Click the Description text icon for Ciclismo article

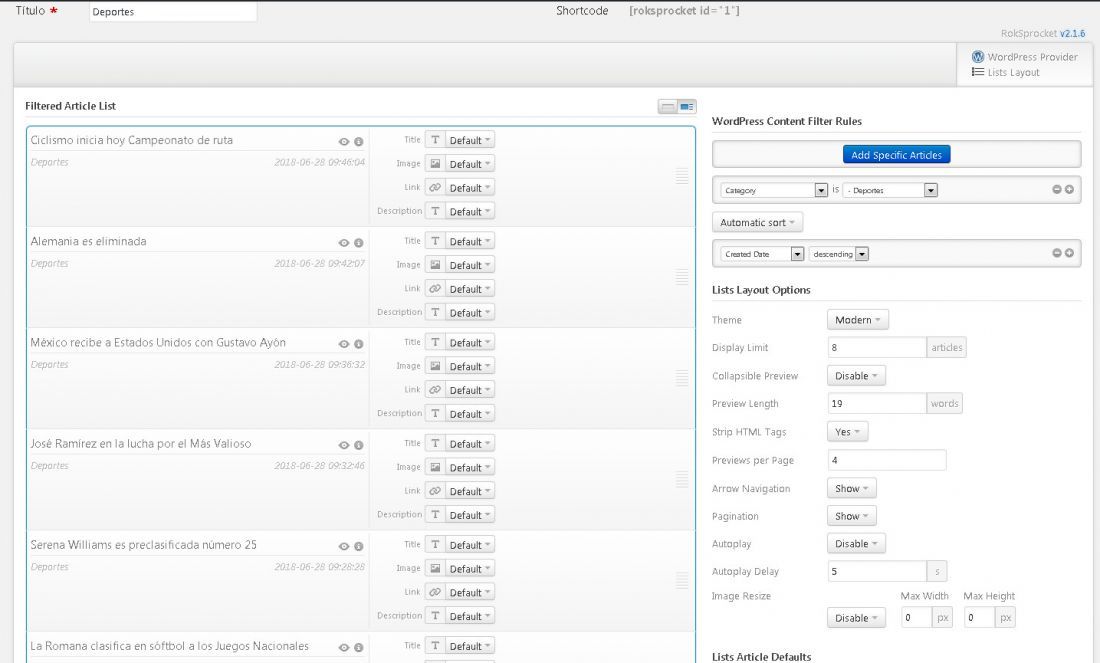[435, 211]
